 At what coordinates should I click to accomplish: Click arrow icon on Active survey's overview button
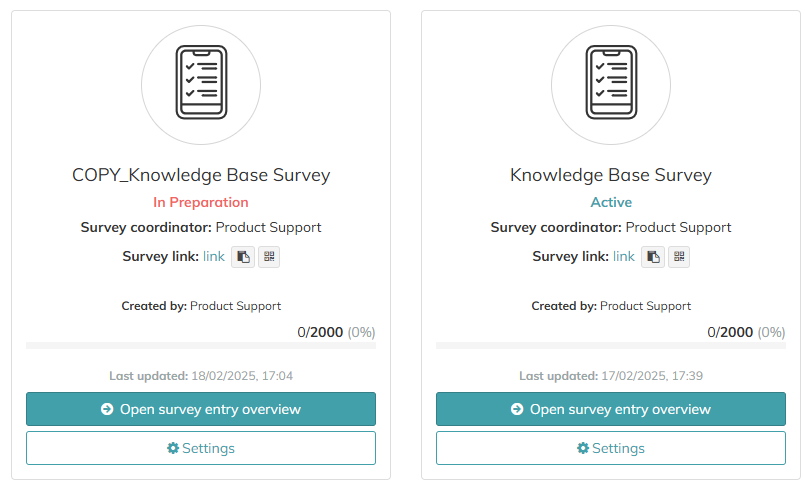click(517, 409)
